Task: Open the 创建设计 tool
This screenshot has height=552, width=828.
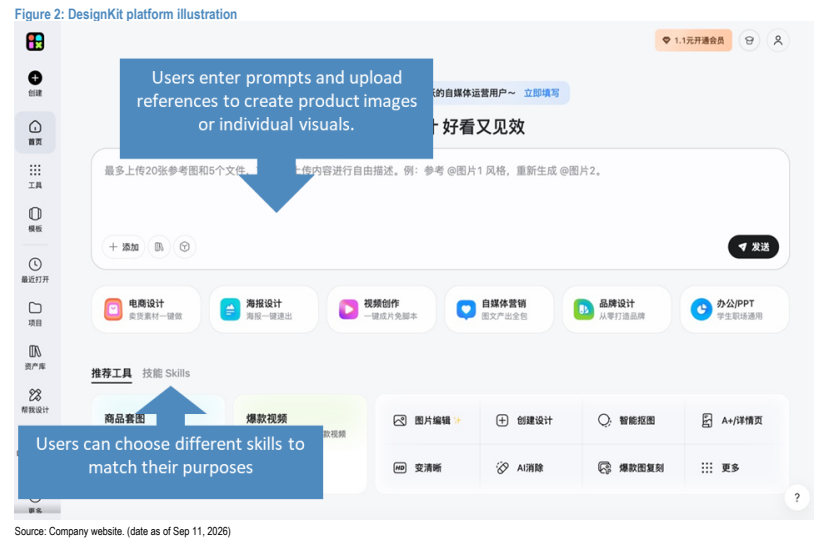Action: coord(524,420)
